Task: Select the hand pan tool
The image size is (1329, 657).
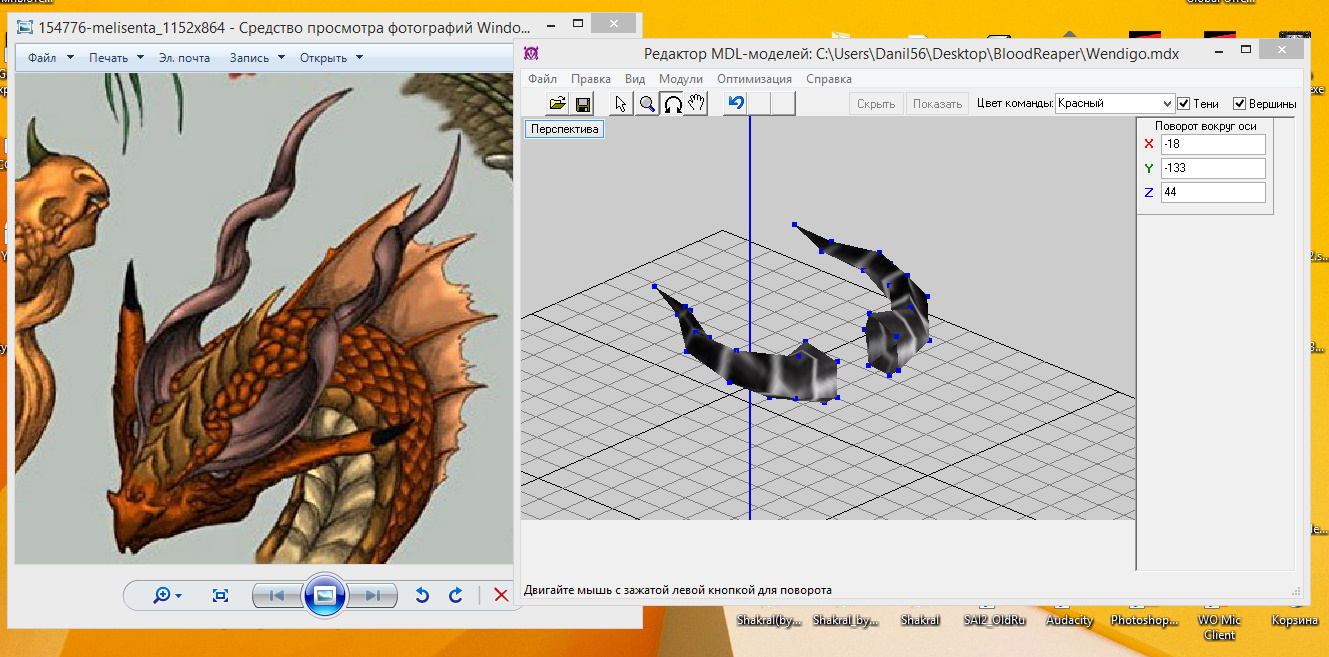Action: coord(696,103)
